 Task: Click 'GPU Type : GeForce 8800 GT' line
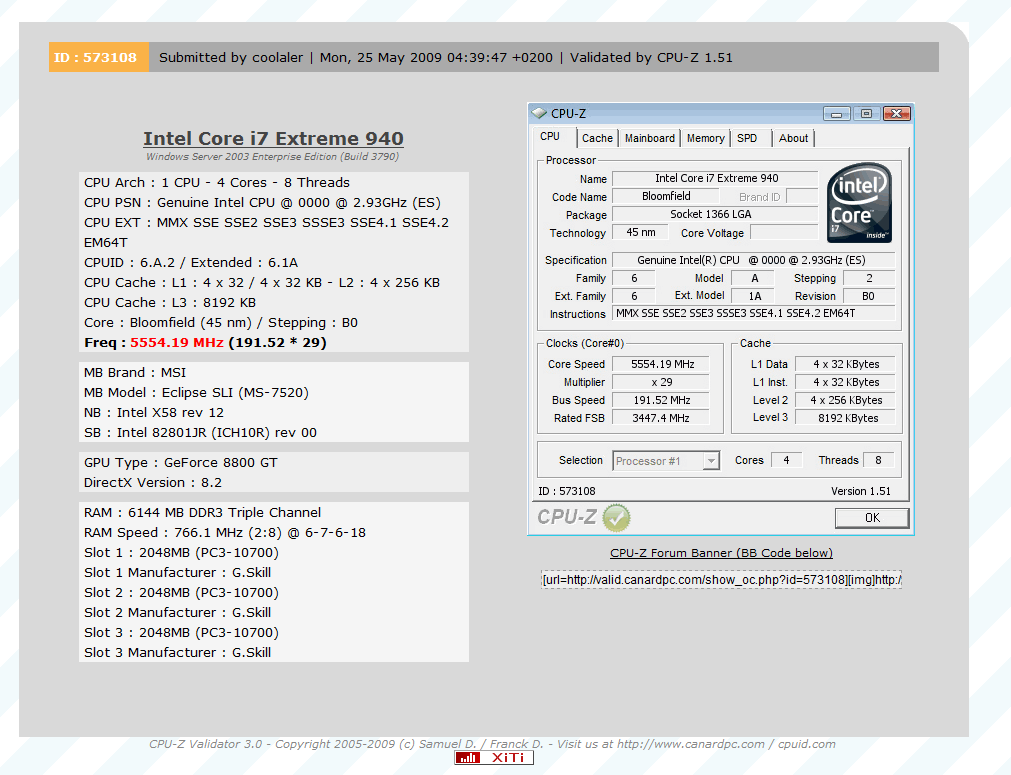click(181, 462)
